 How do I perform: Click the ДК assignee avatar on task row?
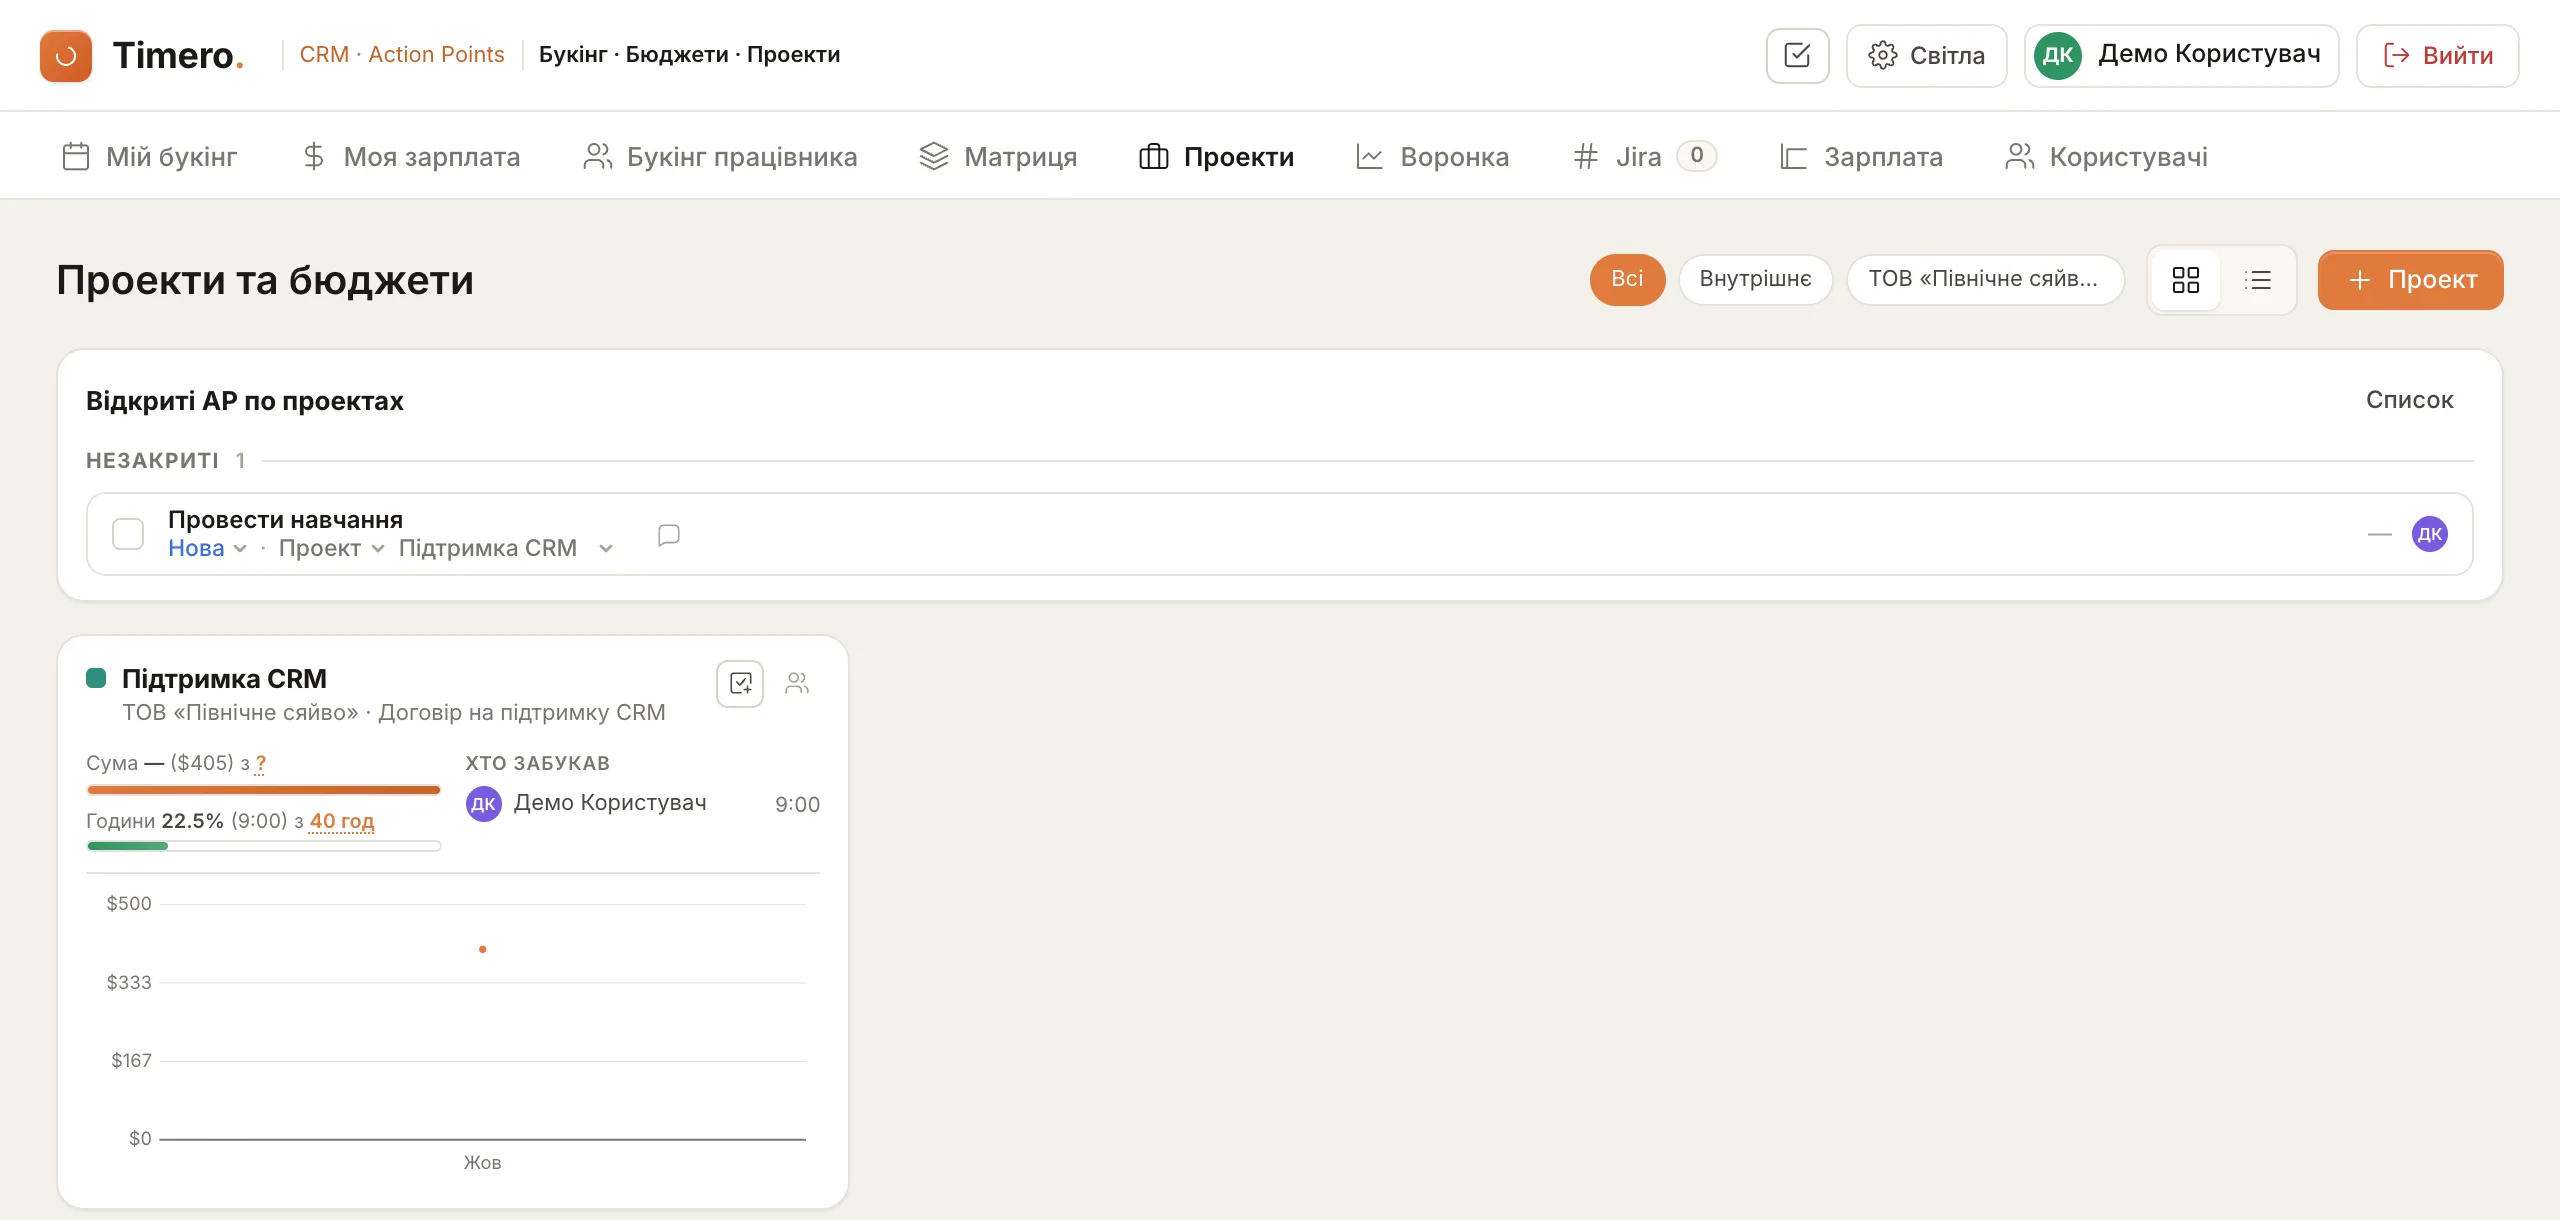[2430, 534]
